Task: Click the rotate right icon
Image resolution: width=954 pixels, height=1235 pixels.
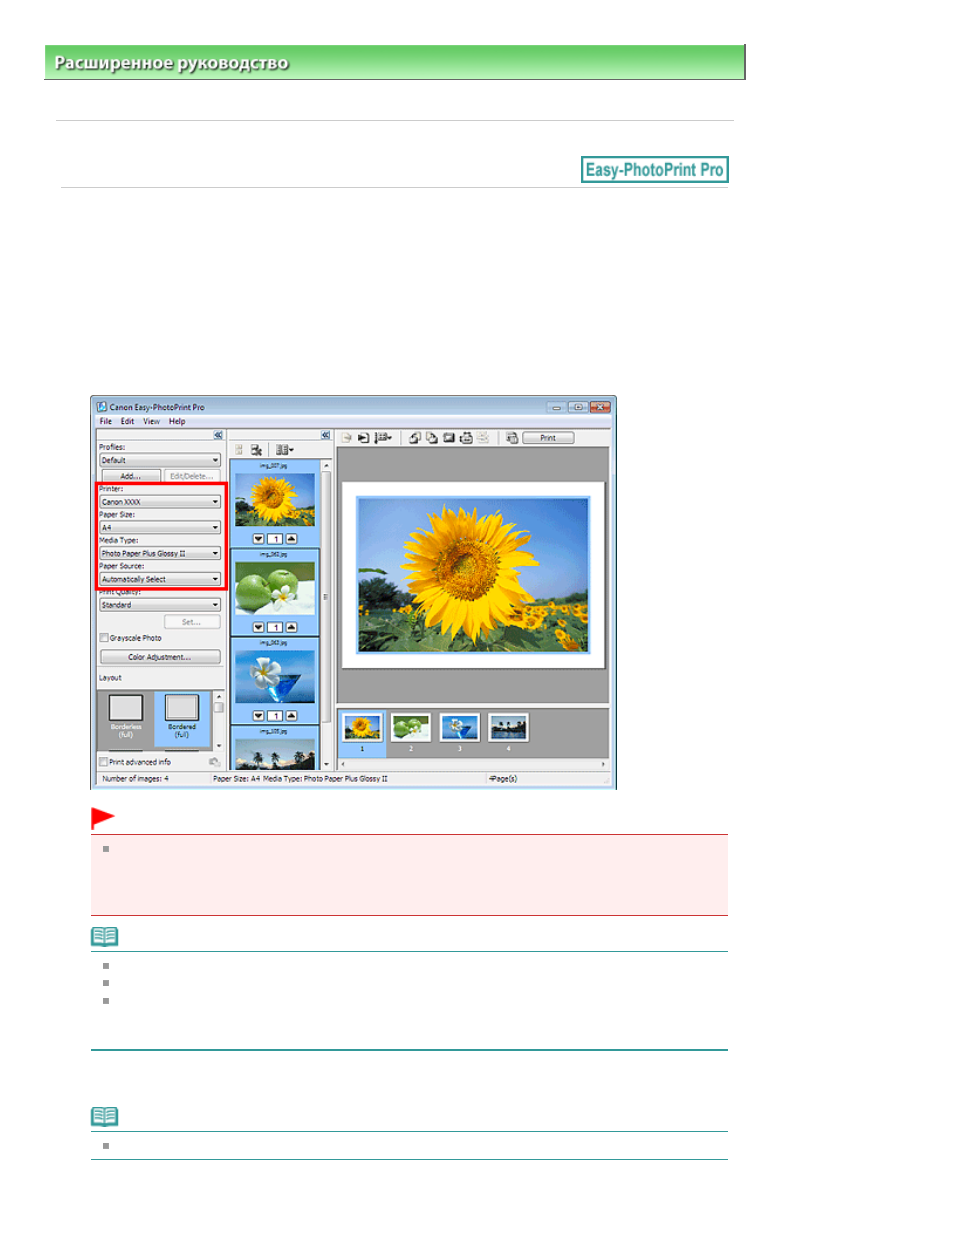Action: pos(432,437)
